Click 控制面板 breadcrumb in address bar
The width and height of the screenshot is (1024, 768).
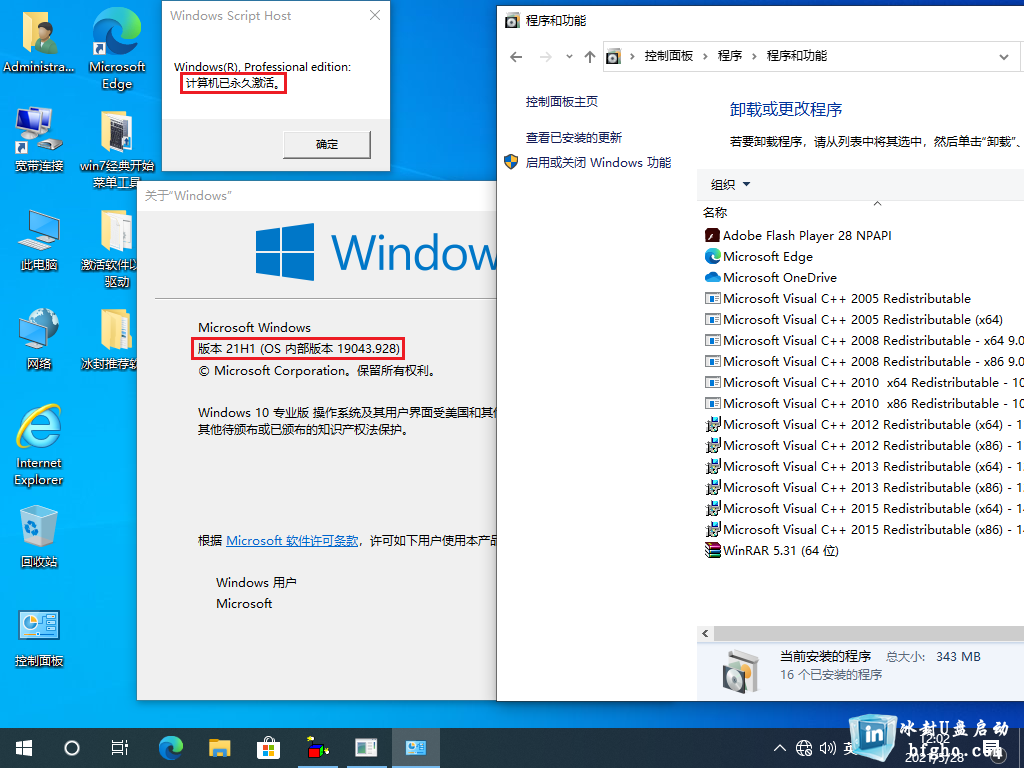[x=669, y=56]
